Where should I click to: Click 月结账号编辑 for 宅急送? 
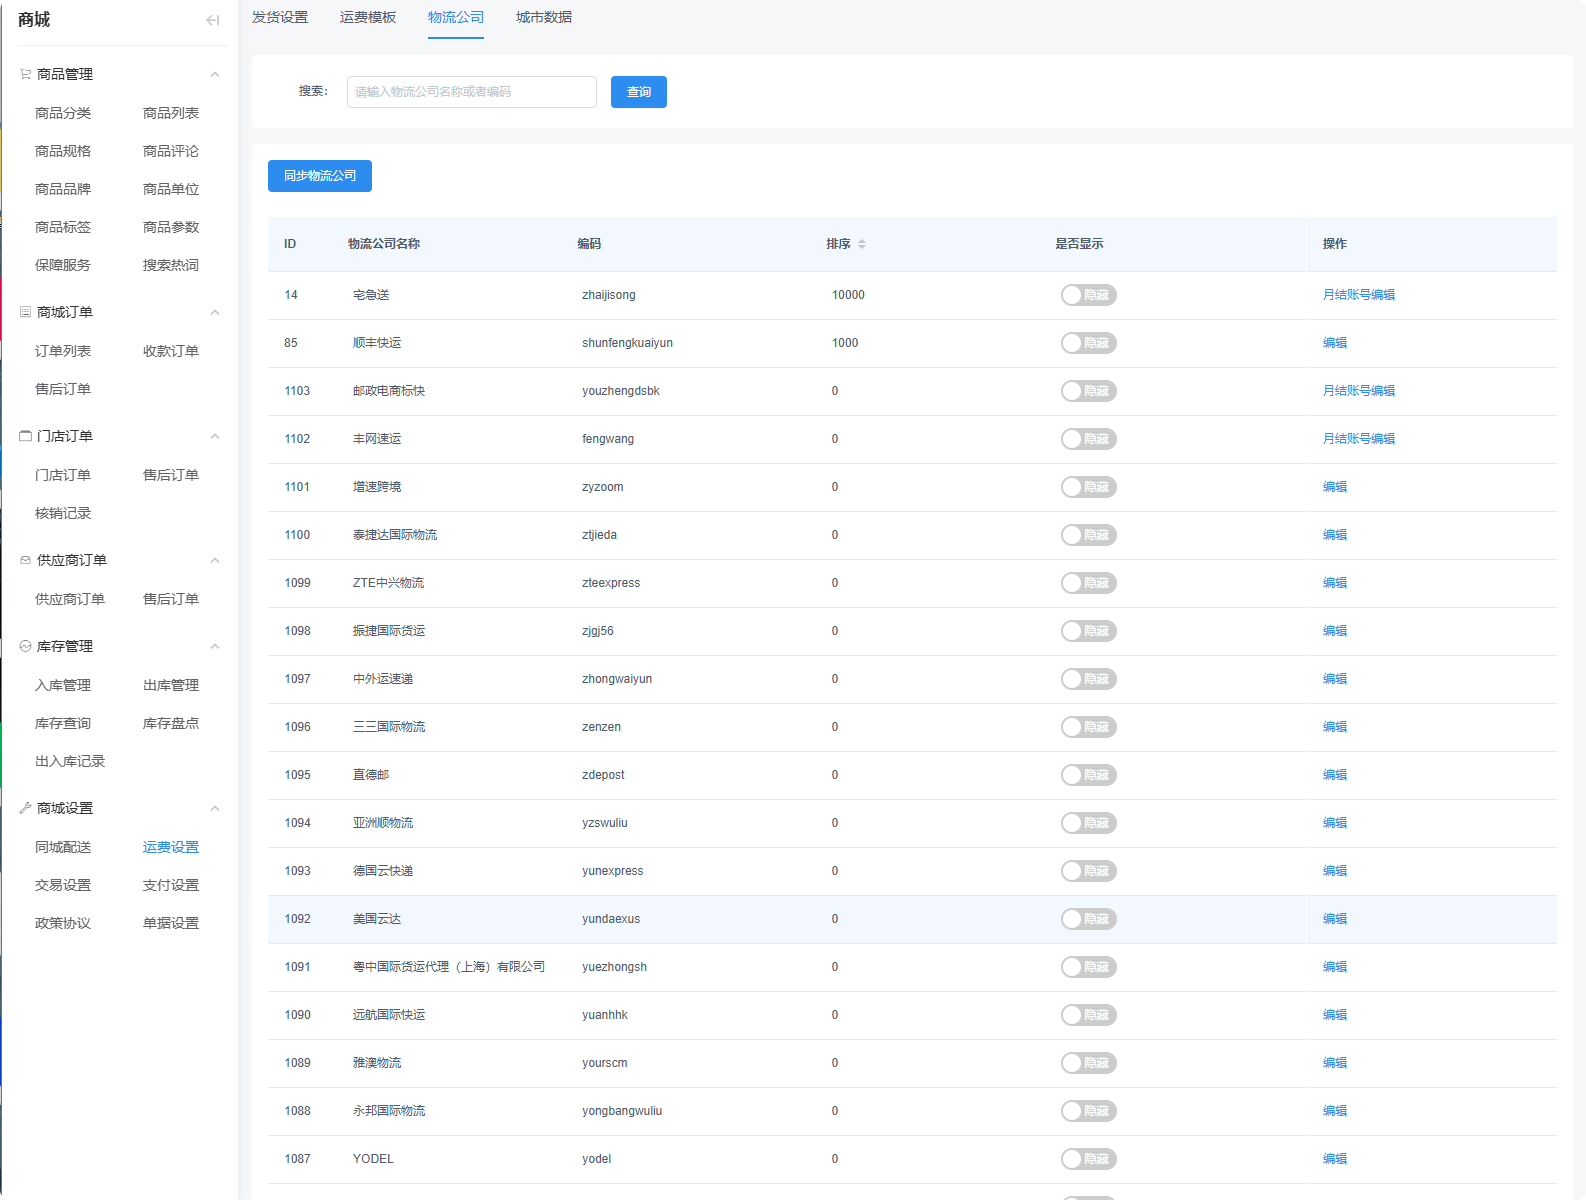click(1359, 295)
